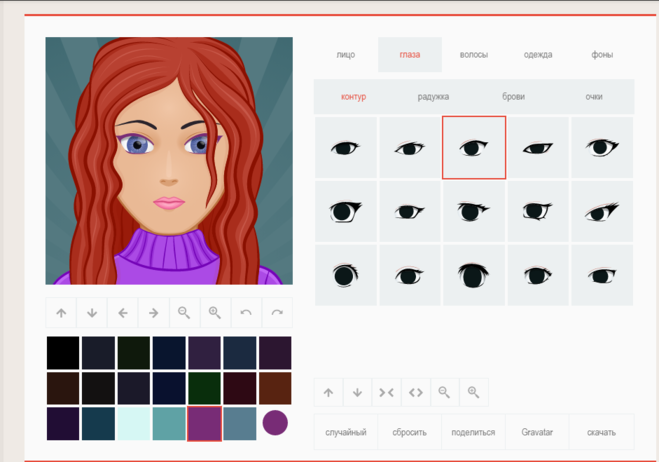Choose the first eye shape thumbnail
The image size is (659, 462).
point(345,148)
